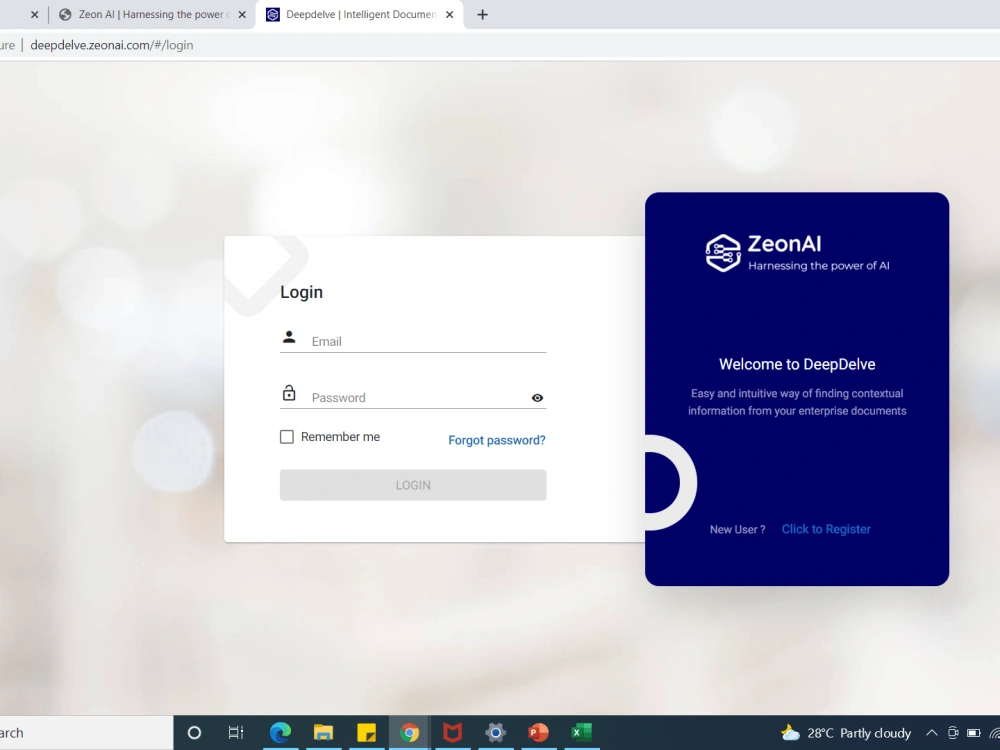Open Task View on taskbar
Image resolution: width=1000 pixels, height=750 pixels.
[x=236, y=733]
